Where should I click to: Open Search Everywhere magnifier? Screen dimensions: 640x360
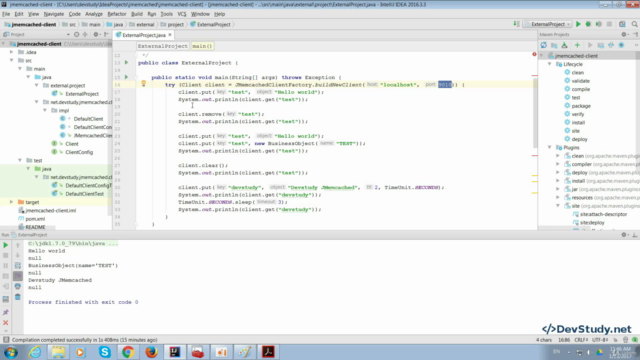pos(634,24)
